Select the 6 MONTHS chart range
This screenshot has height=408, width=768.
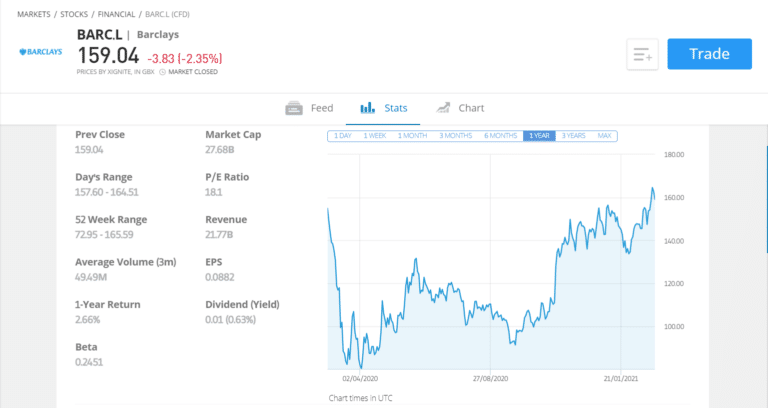501,136
